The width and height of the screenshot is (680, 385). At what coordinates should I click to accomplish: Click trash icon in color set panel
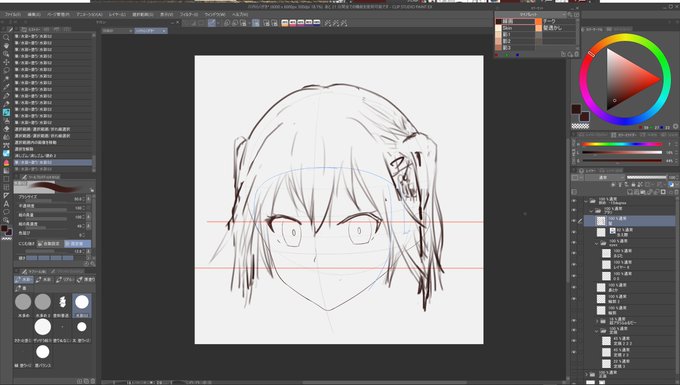[576, 54]
